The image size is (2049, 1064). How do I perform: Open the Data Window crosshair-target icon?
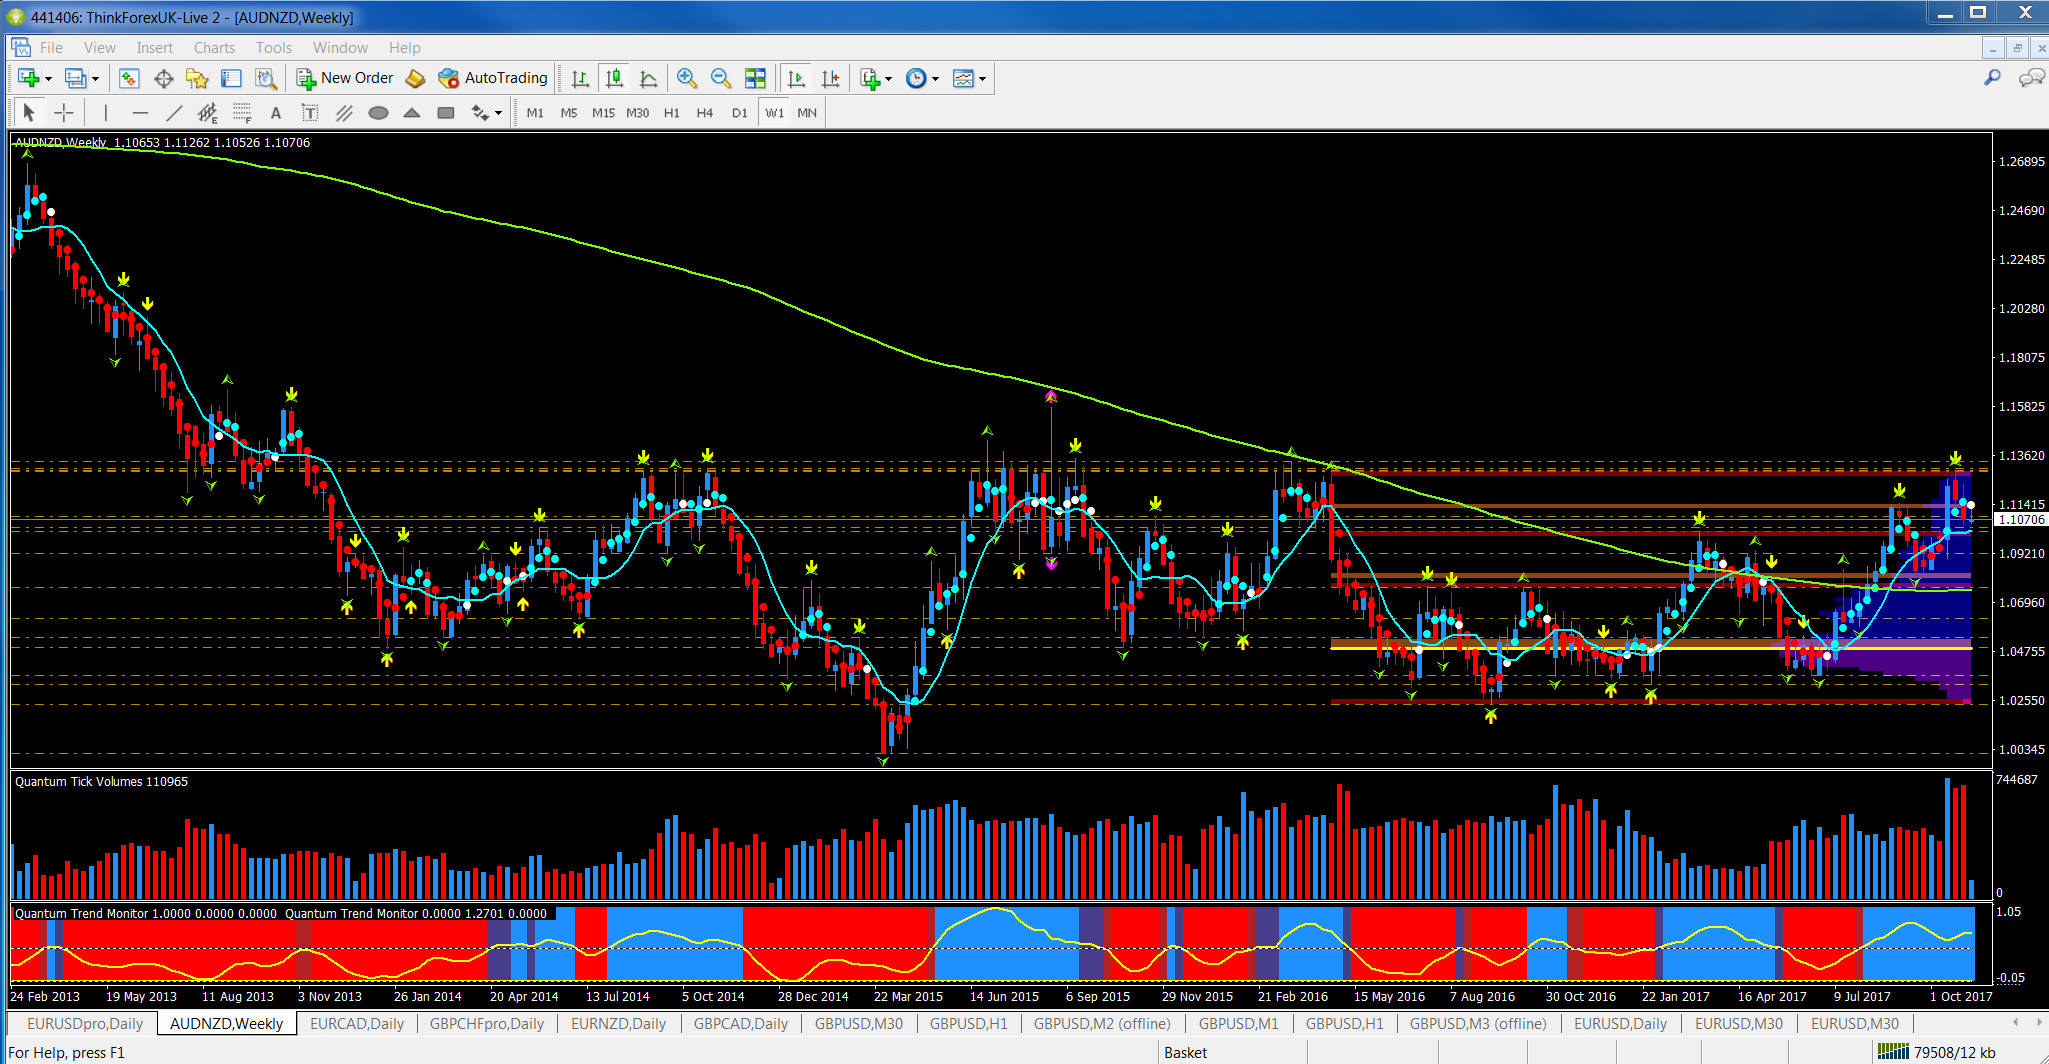[163, 78]
